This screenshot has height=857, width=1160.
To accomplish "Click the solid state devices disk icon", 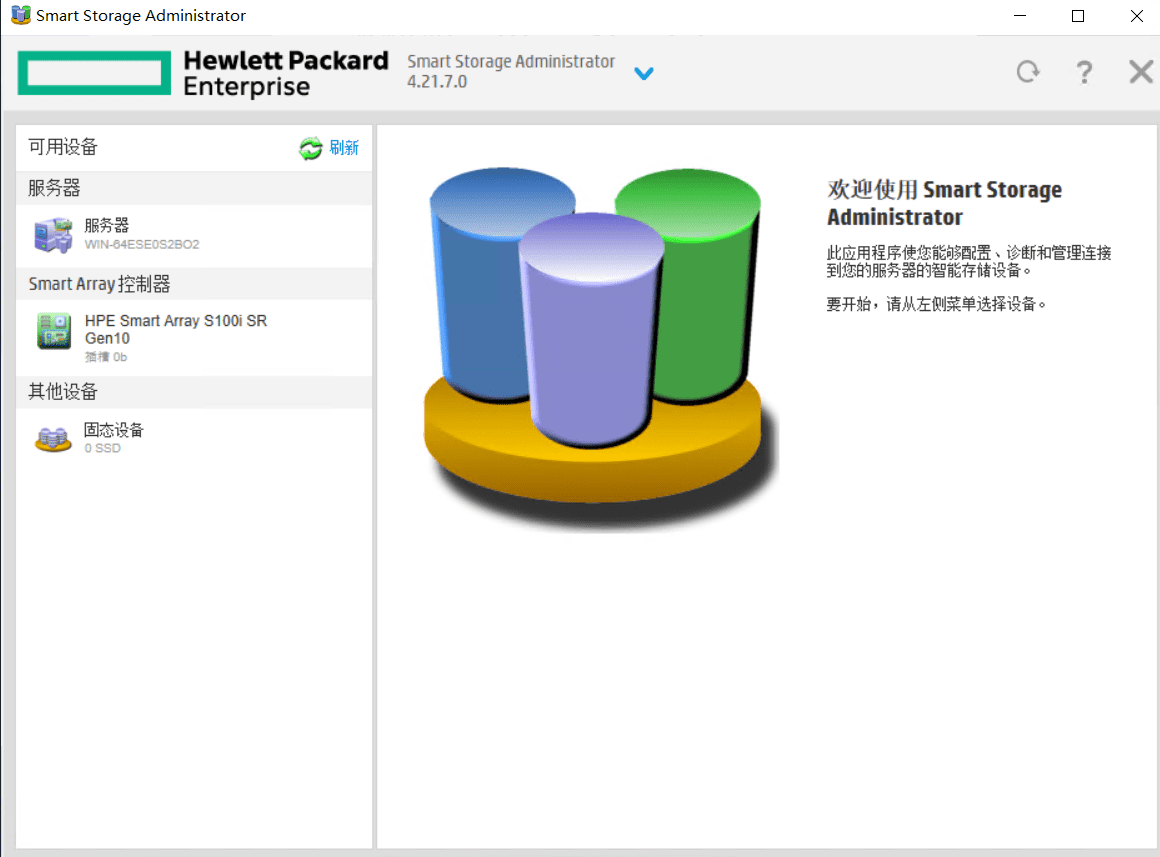I will point(53,438).
